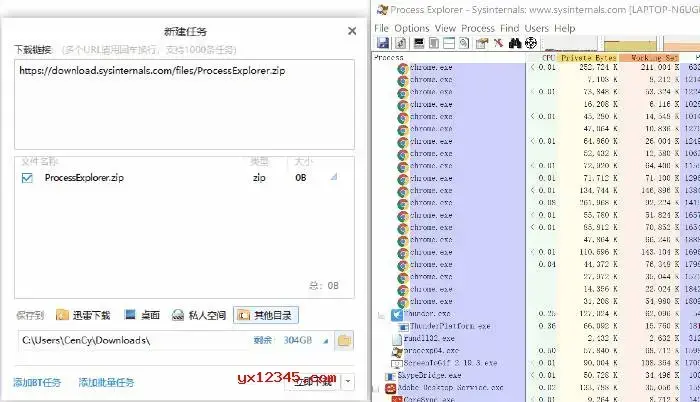Click the orange physical memory mini graph
700x402 pixels.
(682, 44)
